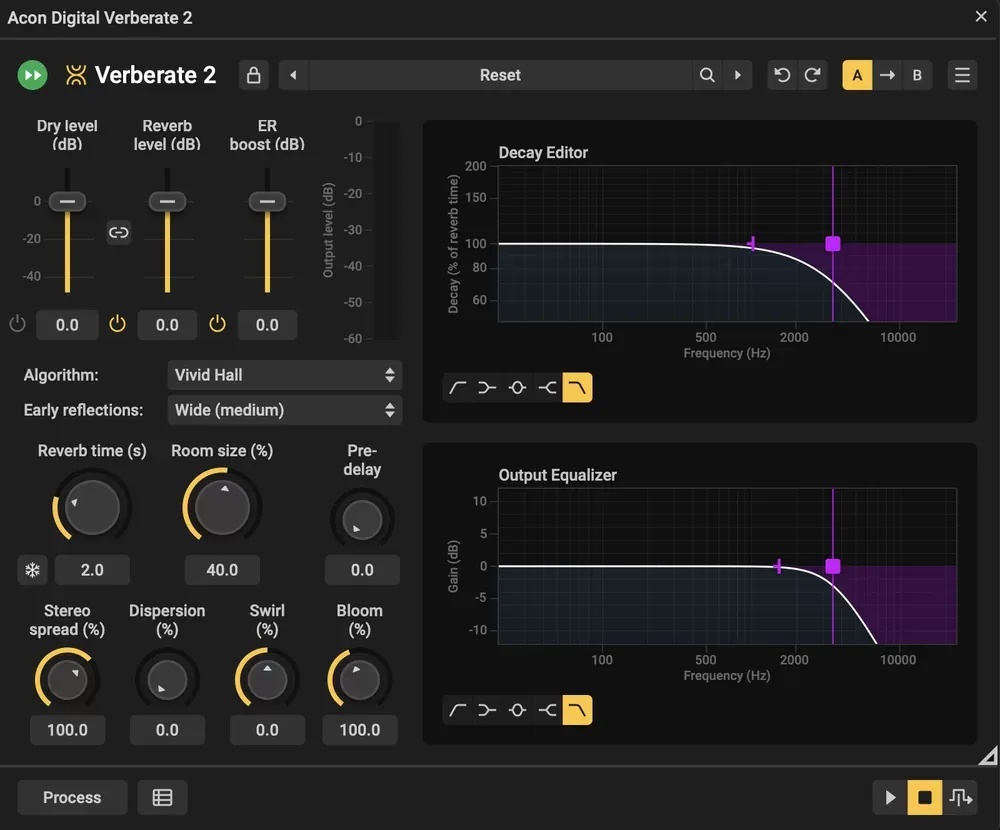Open the Algorithm dropdown showing Vivid Hall

[x=284, y=375]
